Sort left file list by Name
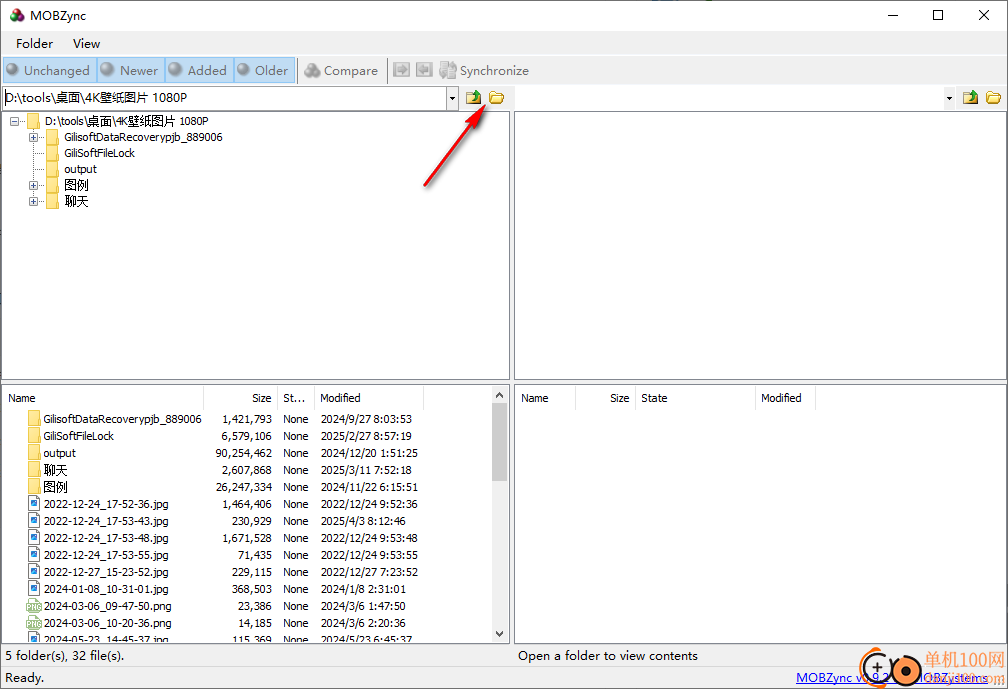Image resolution: width=1008 pixels, height=689 pixels. 104,398
